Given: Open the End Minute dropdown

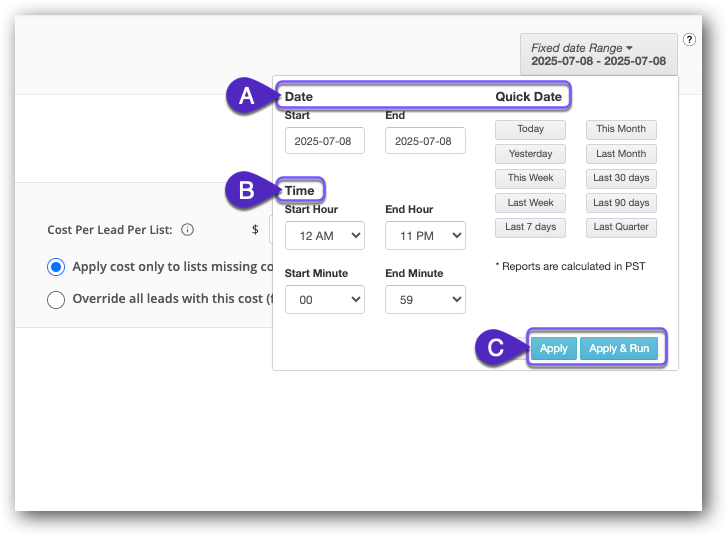Looking at the screenshot, I should [x=425, y=299].
